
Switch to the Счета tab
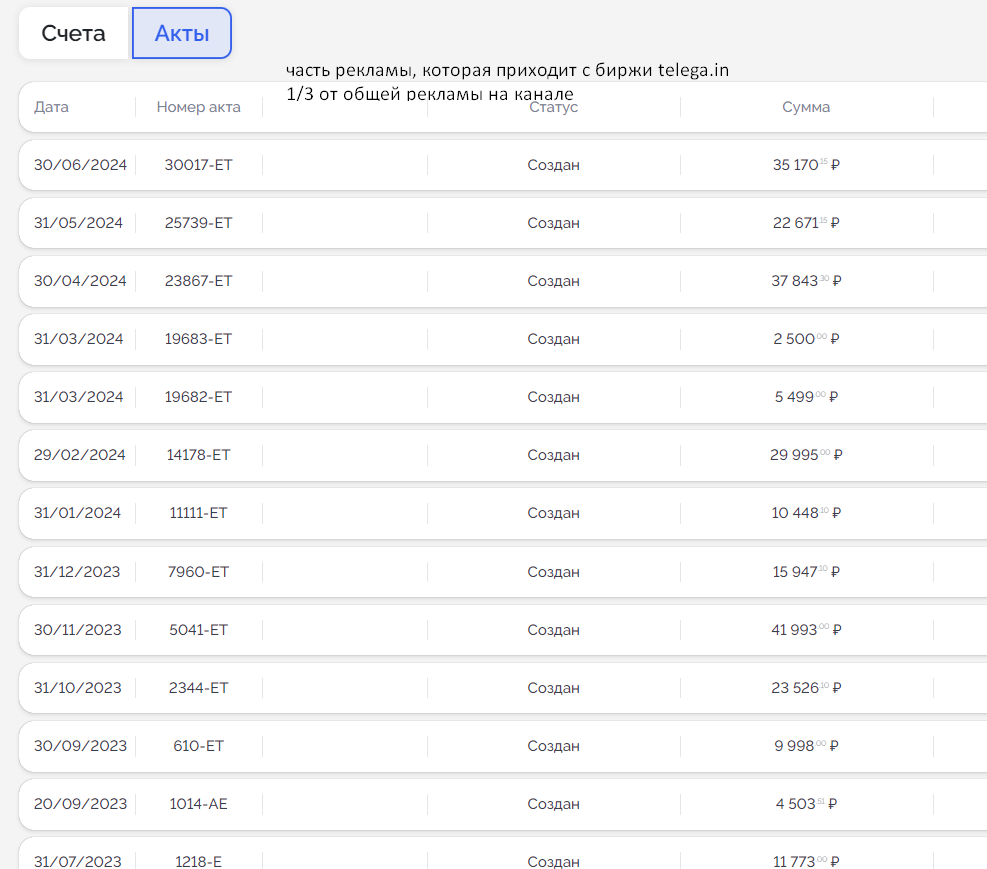[73, 33]
